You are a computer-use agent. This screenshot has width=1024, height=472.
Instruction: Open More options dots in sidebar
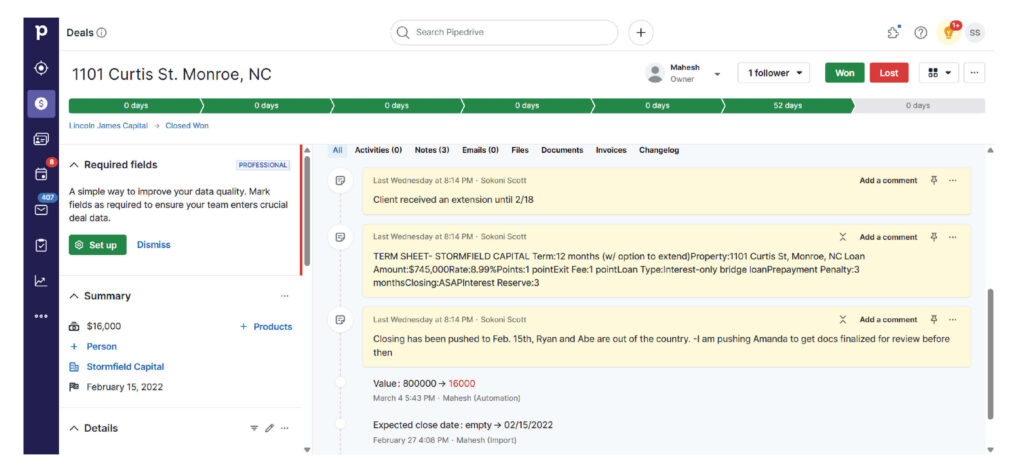[40, 316]
